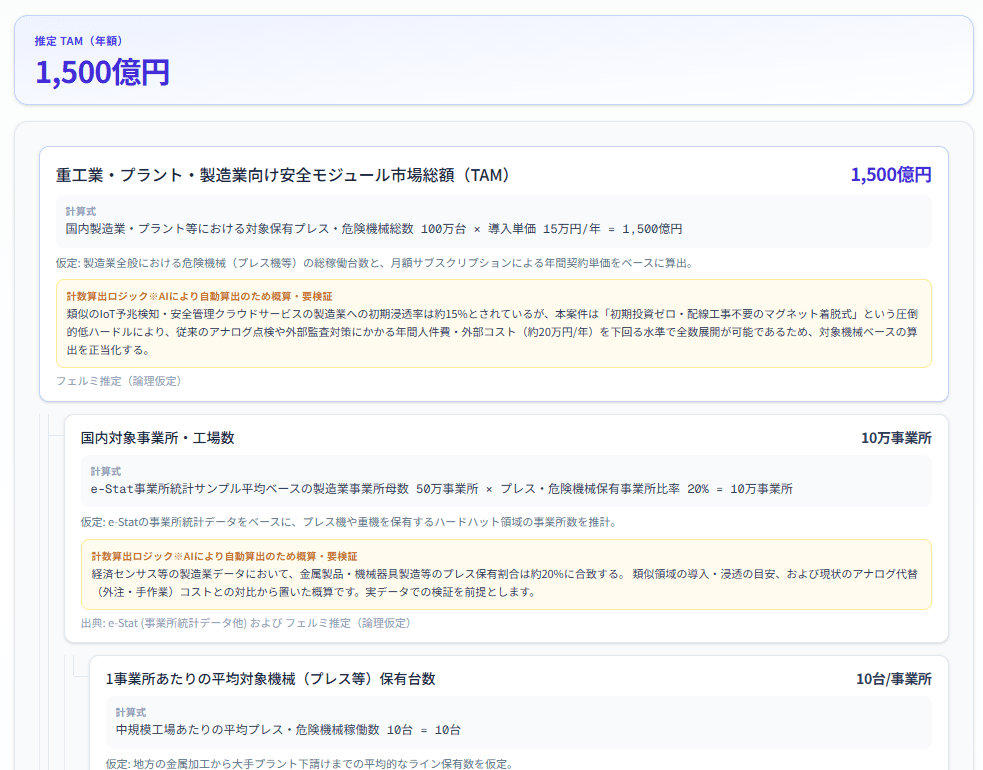The image size is (983, 770).
Task: Click the logic paragraph mentioning 初期浸透率は約15%
Action: tap(492, 332)
